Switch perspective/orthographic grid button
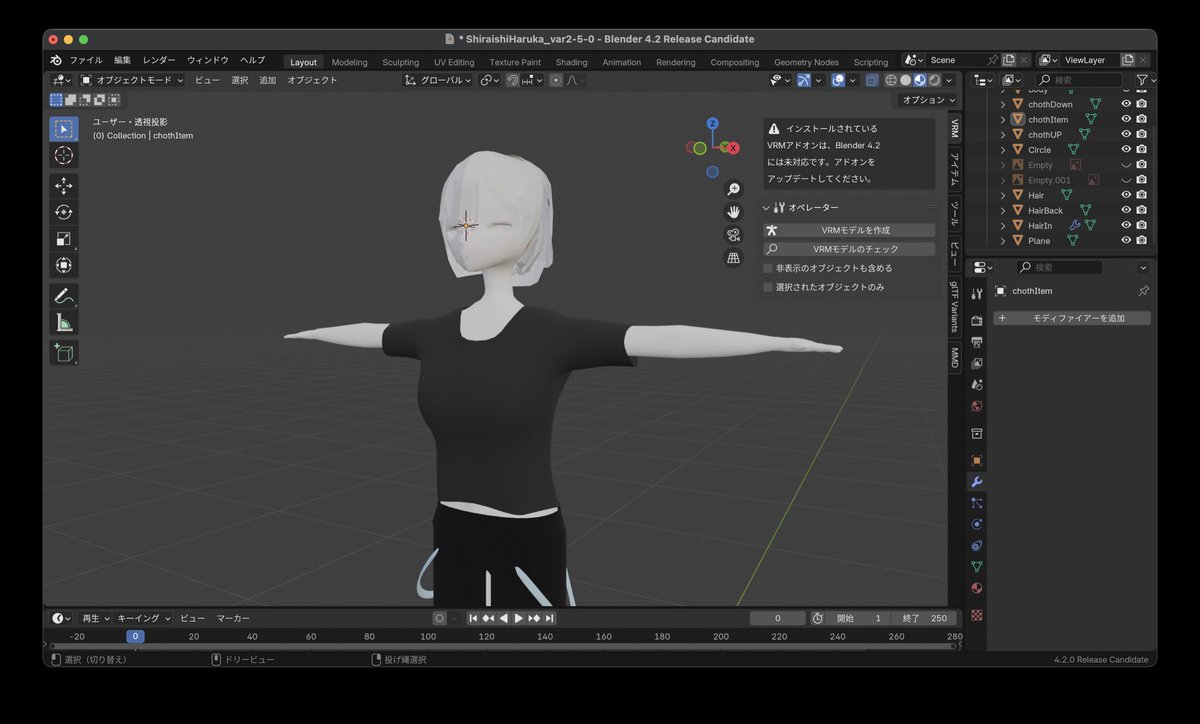The height and width of the screenshot is (724, 1200). click(733, 258)
